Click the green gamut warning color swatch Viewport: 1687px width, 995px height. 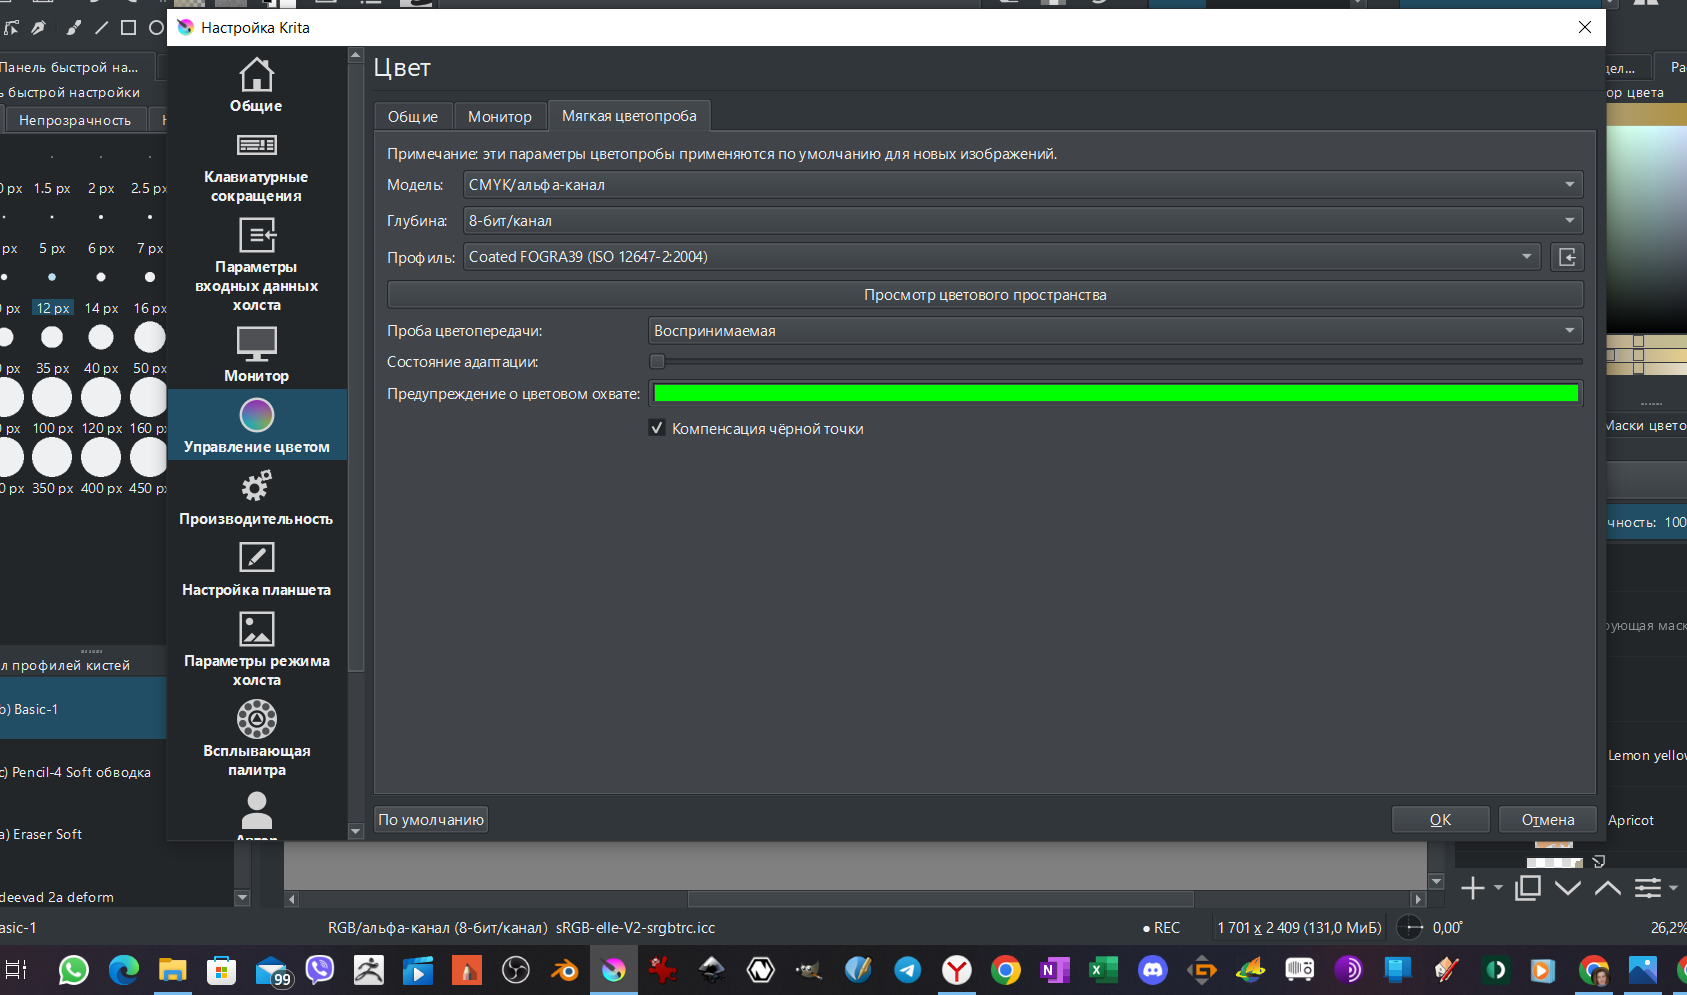pos(1115,394)
